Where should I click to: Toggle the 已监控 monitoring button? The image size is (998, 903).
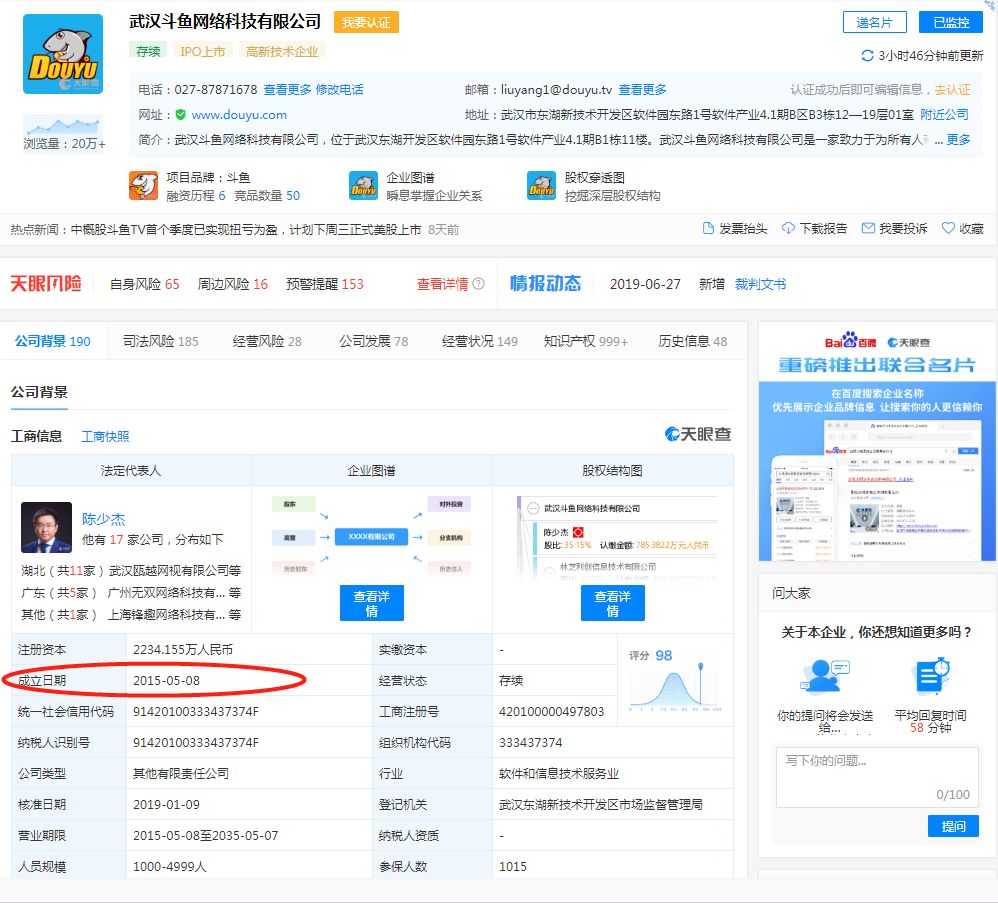tap(950, 23)
